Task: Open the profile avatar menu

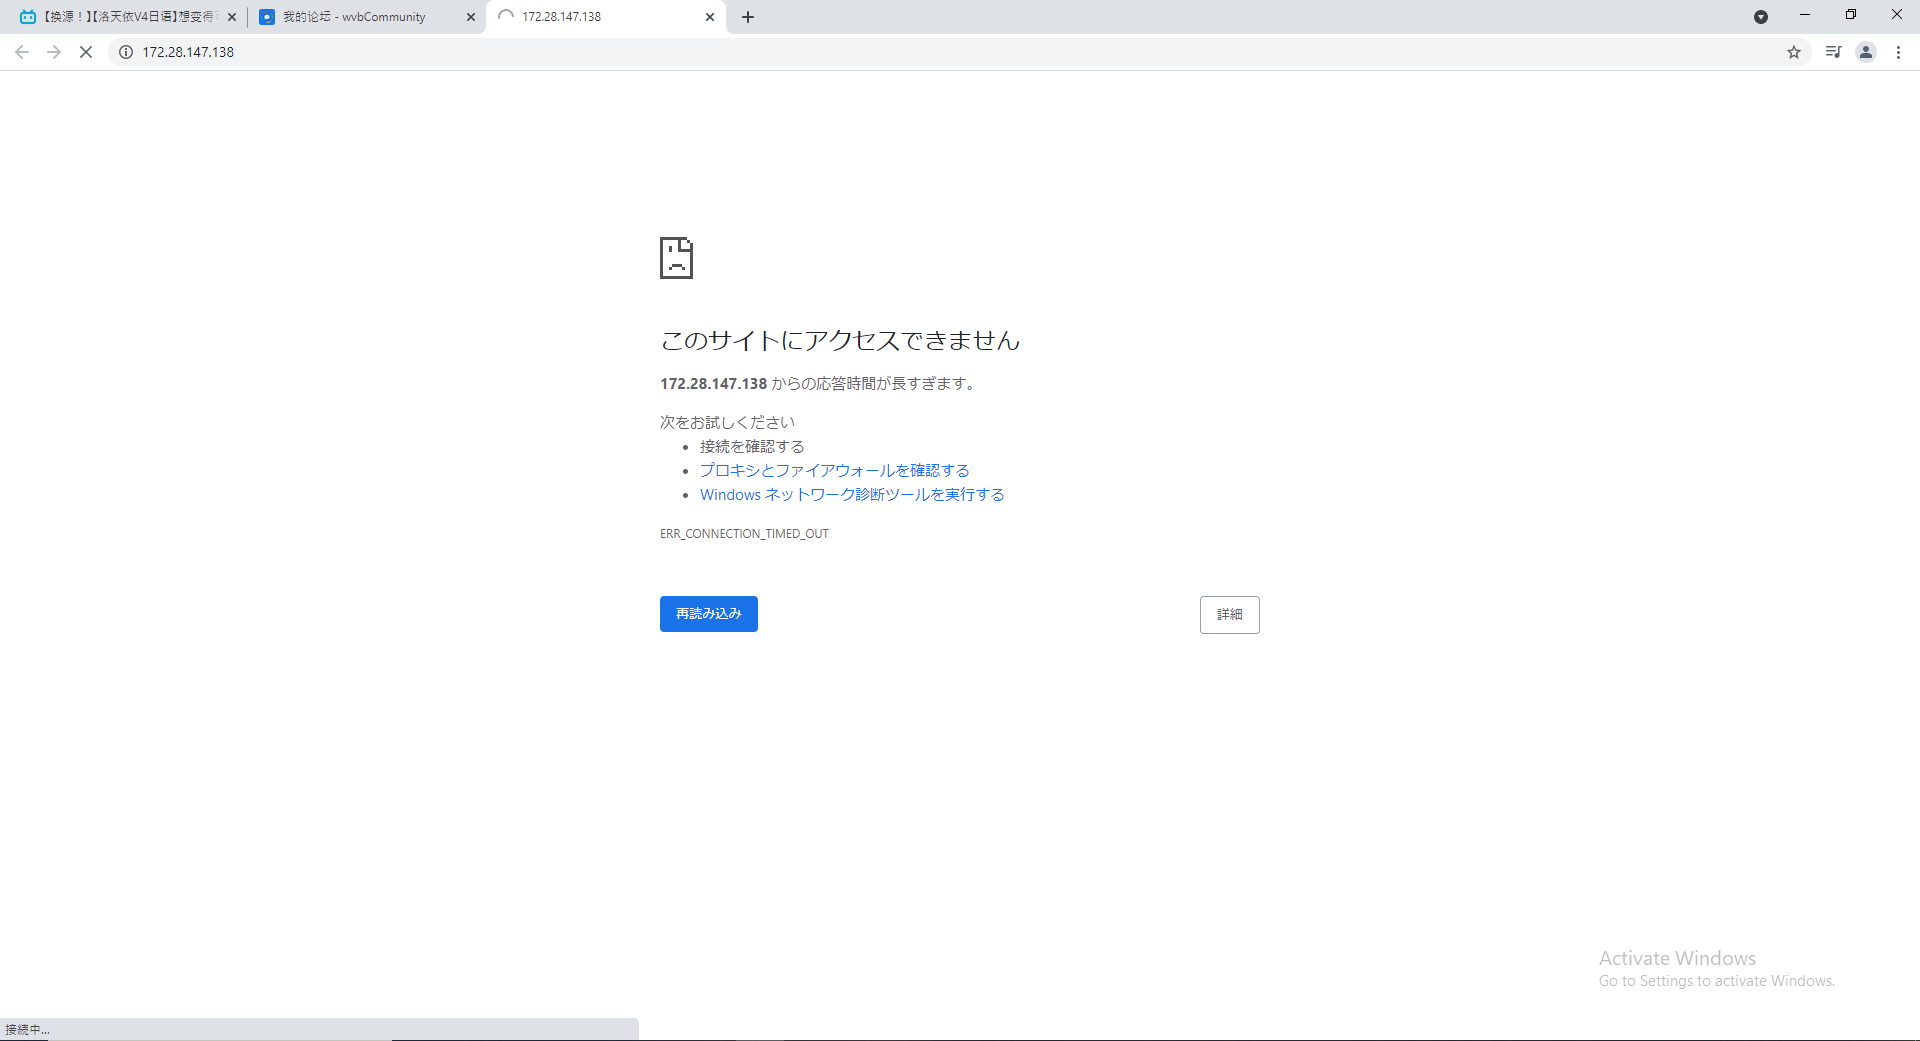Action: (x=1866, y=52)
